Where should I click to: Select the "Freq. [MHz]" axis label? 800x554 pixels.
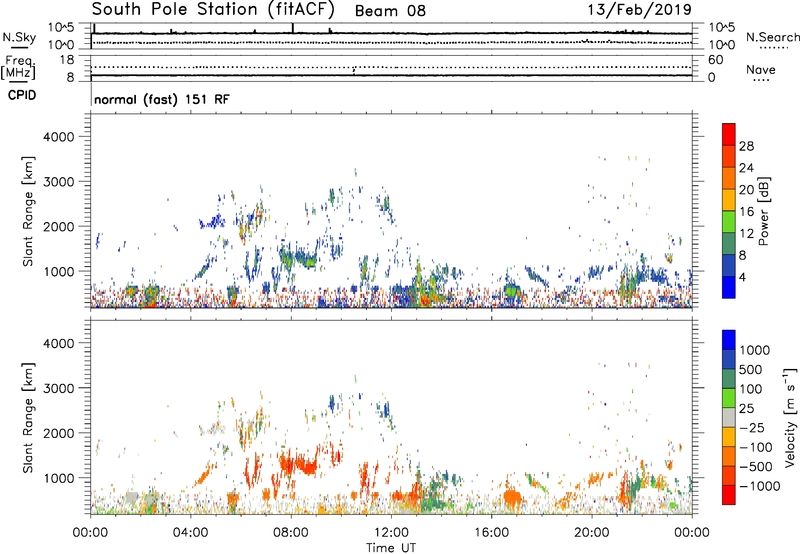(x=19, y=67)
